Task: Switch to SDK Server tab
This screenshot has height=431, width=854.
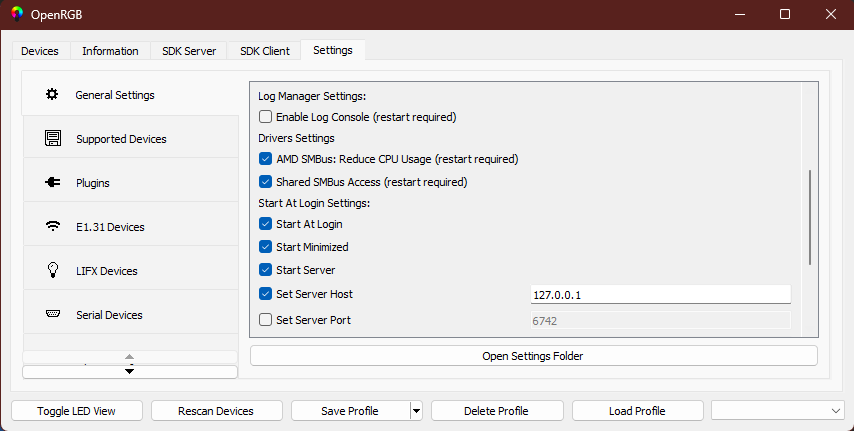Action: pyautogui.click(x=189, y=51)
